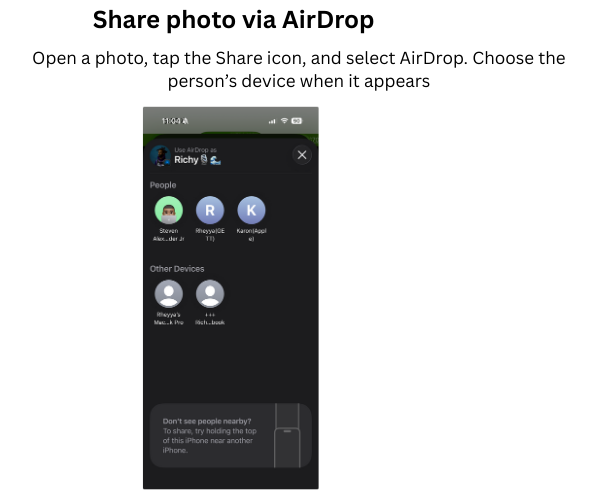Pick the Karon contact circle with letter K
Viewport: 598px width, 490px height.
251,210
